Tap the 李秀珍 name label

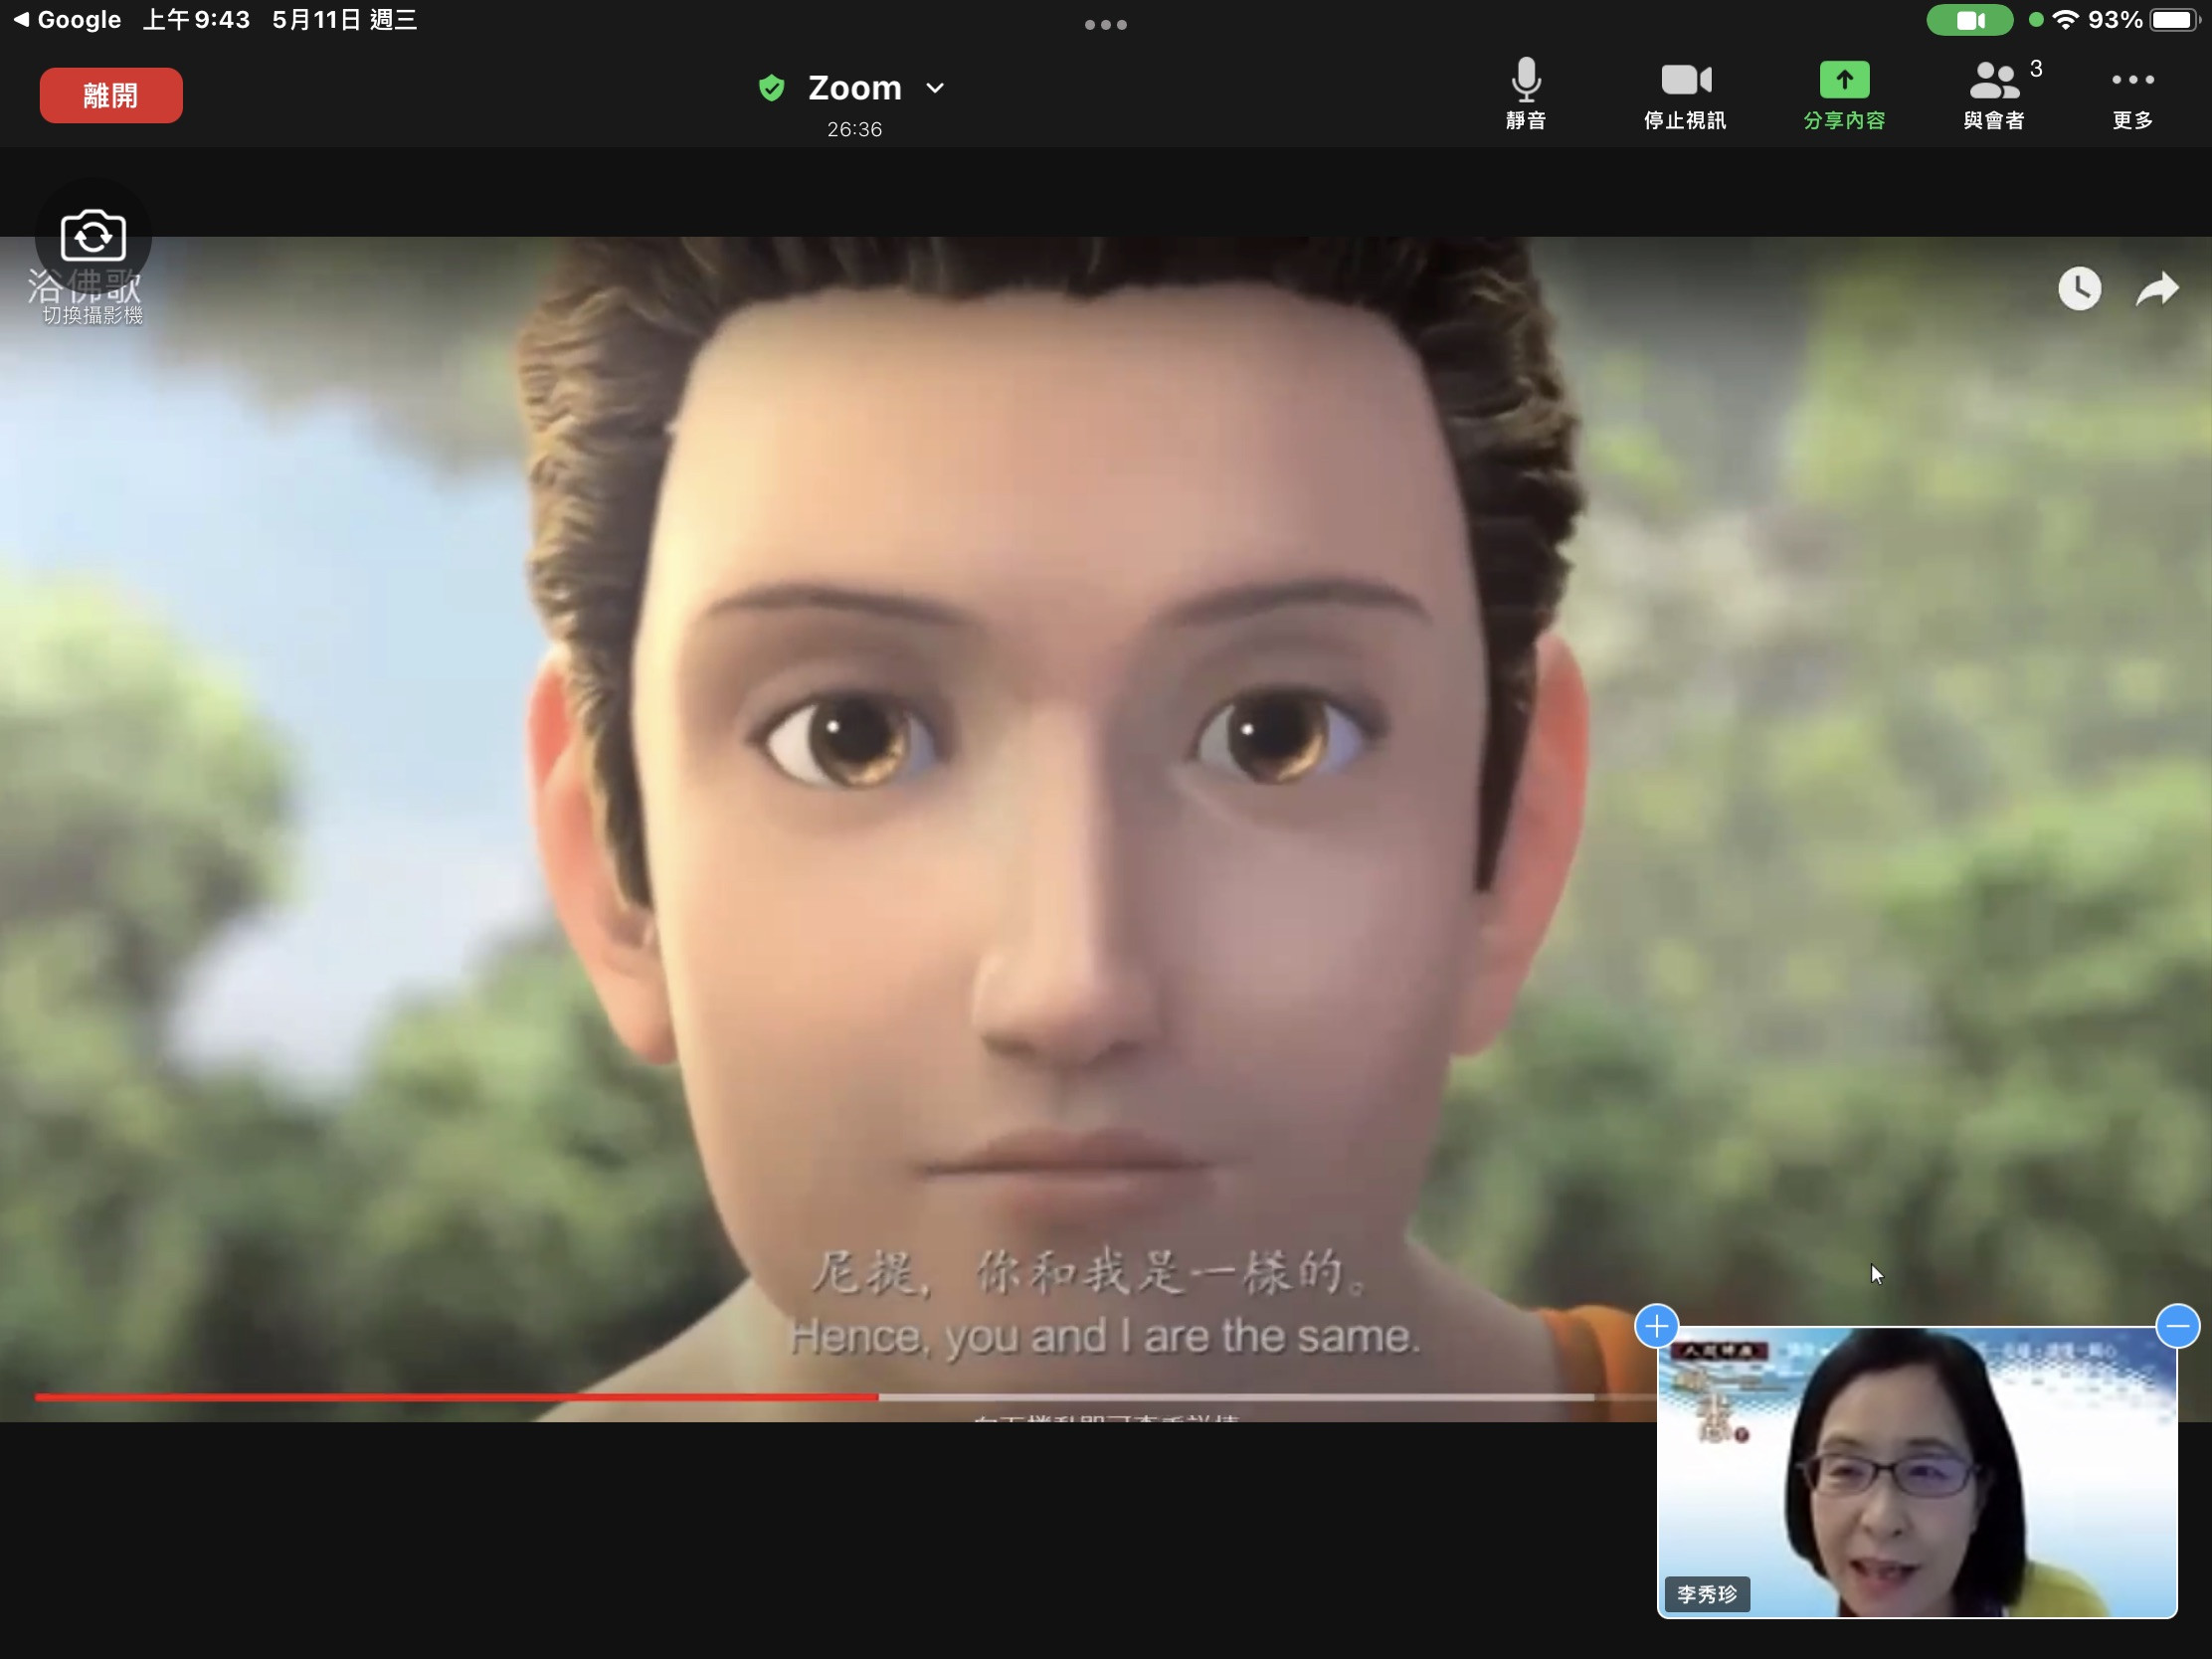[x=1706, y=1593]
